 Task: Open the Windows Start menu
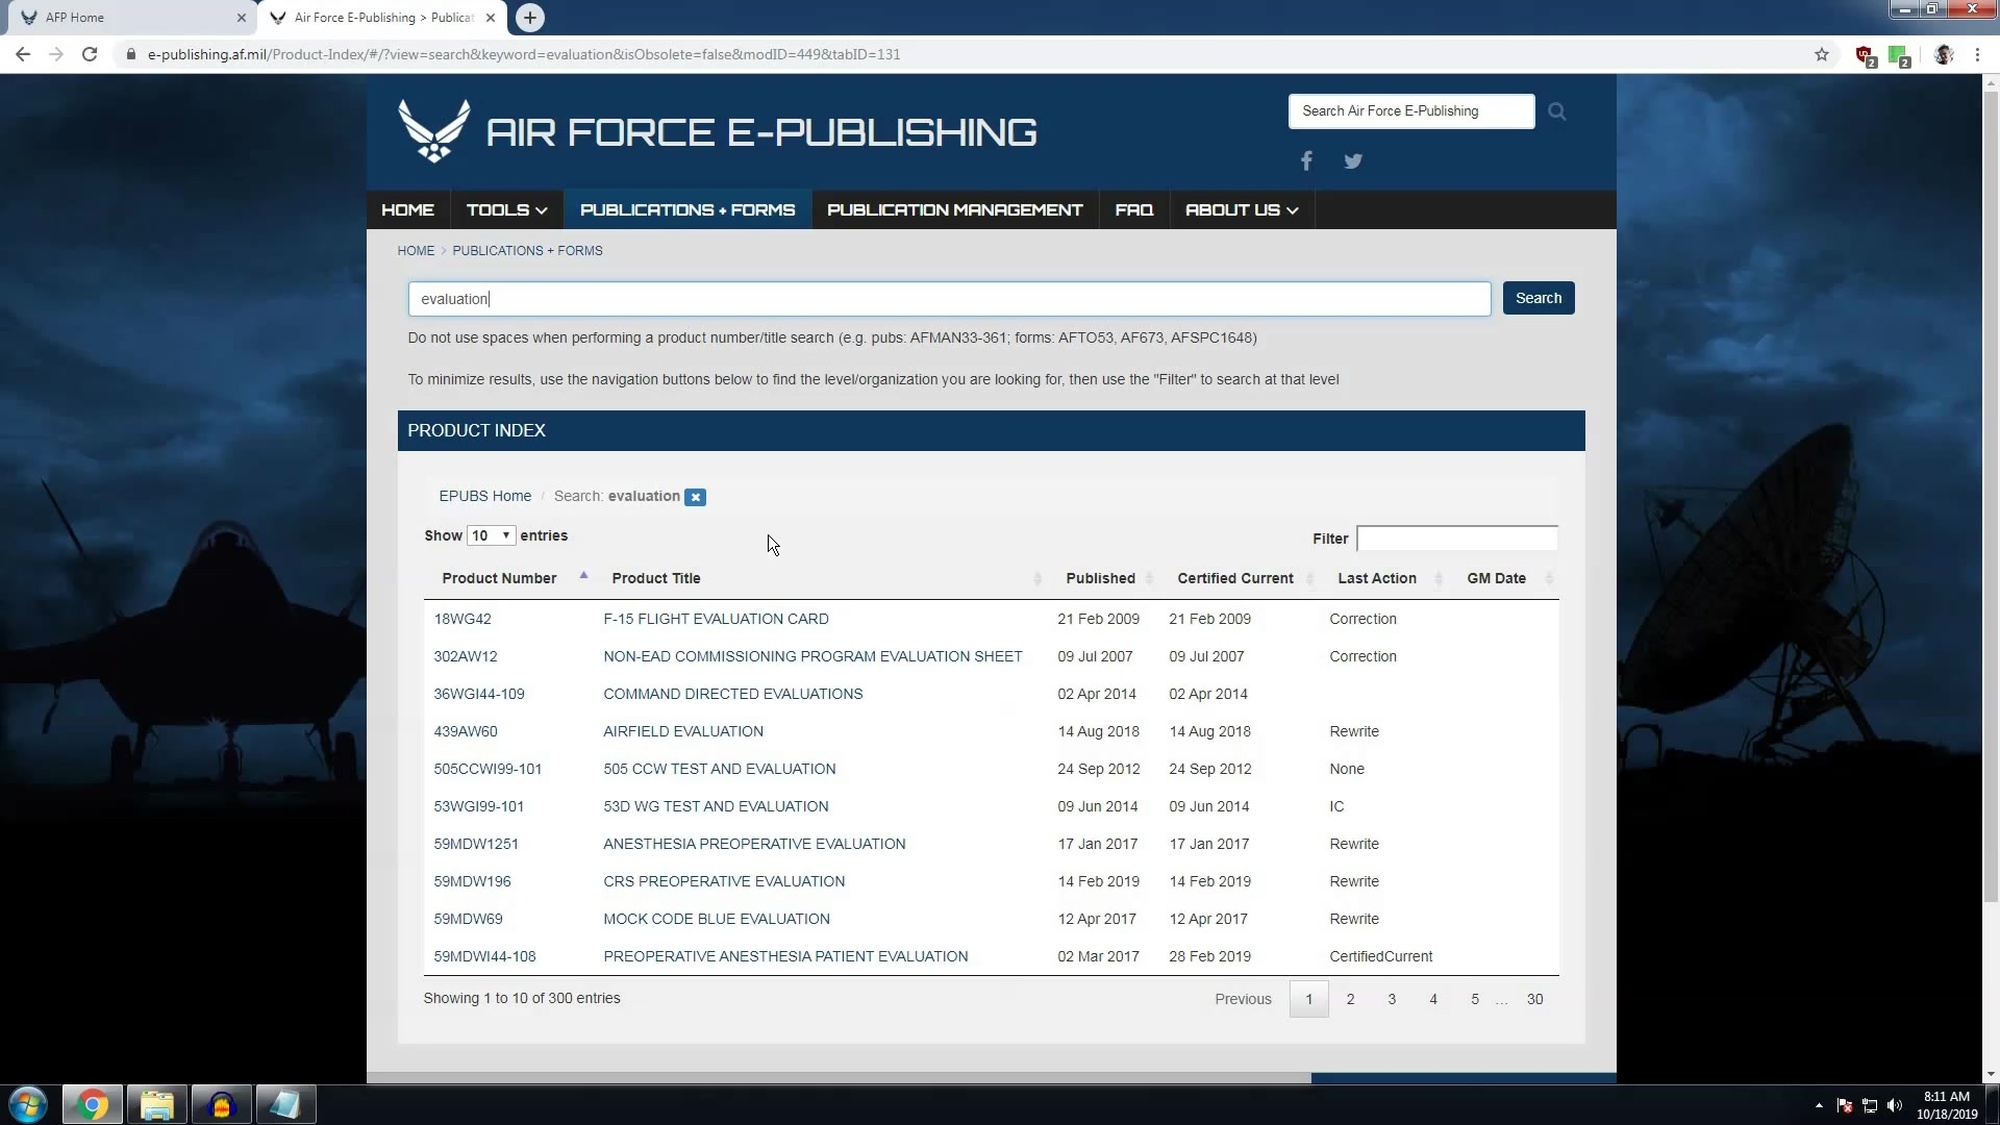coord(28,1105)
